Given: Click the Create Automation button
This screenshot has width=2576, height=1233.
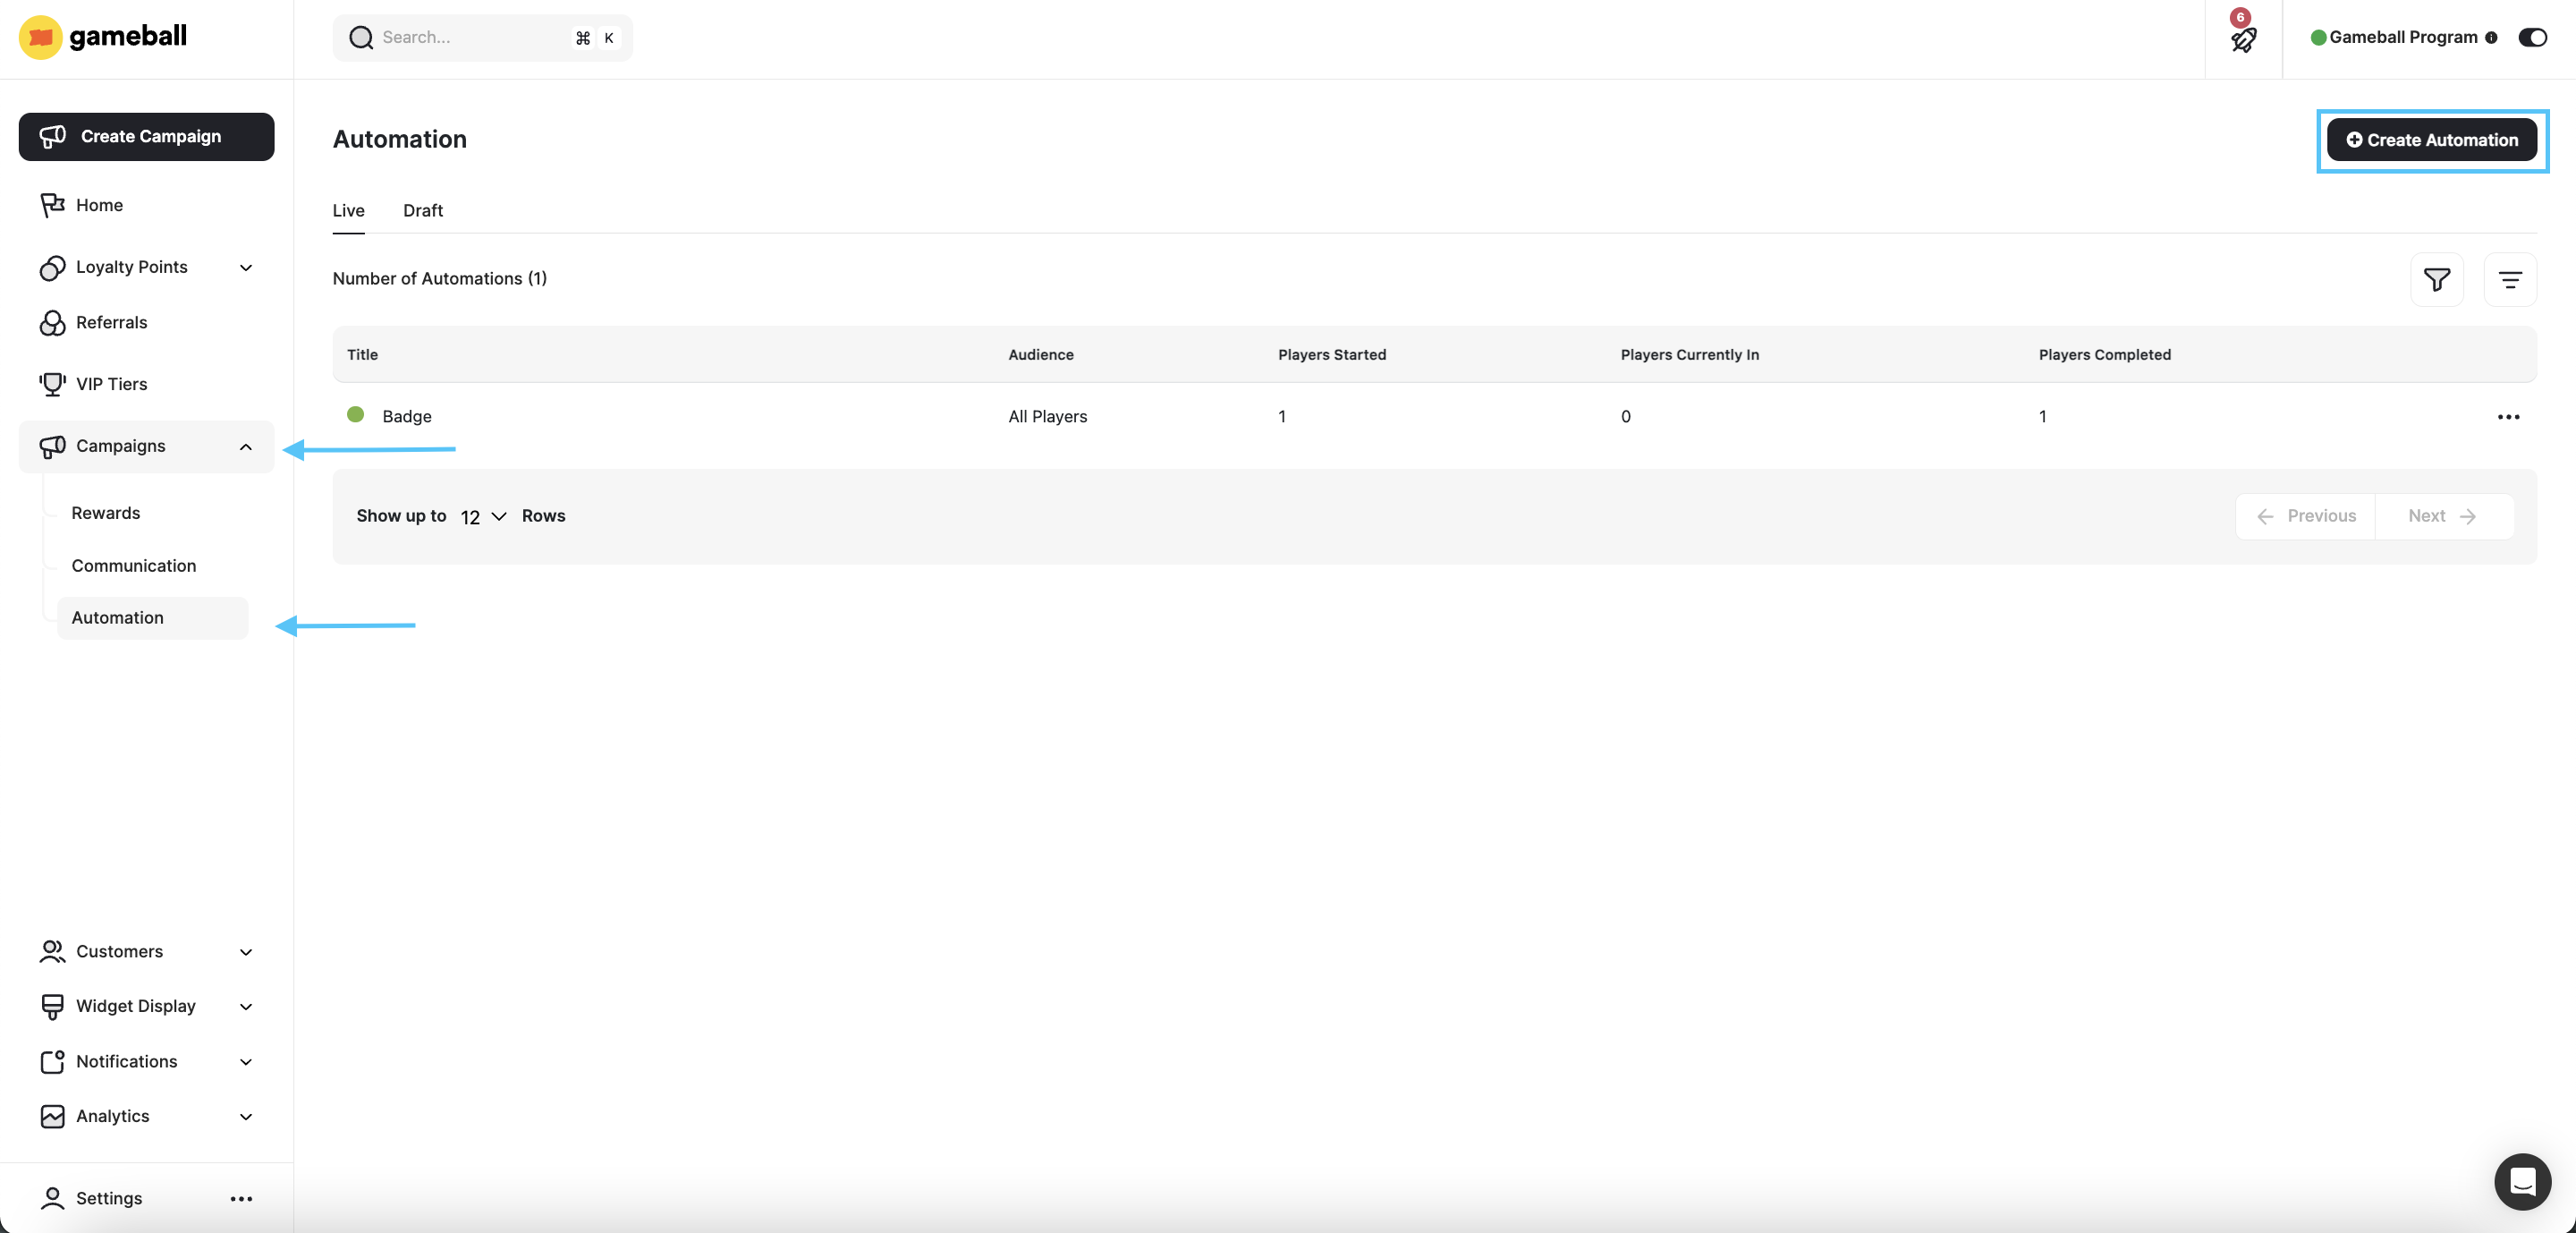Looking at the screenshot, I should (x=2432, y=140).
